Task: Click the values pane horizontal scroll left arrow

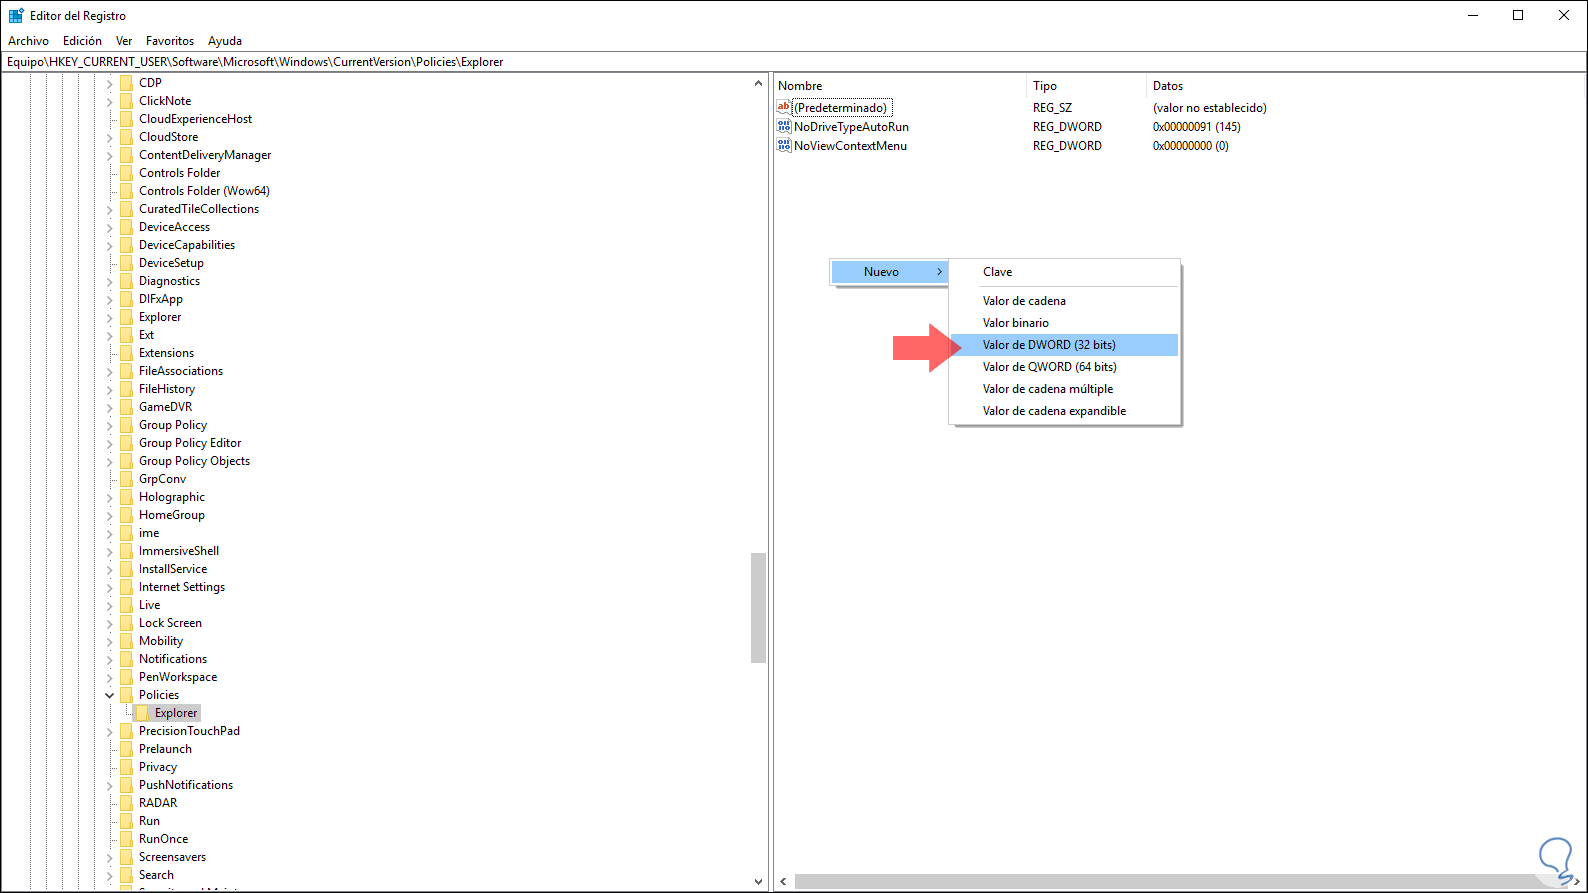Action: tap(783, 882)
